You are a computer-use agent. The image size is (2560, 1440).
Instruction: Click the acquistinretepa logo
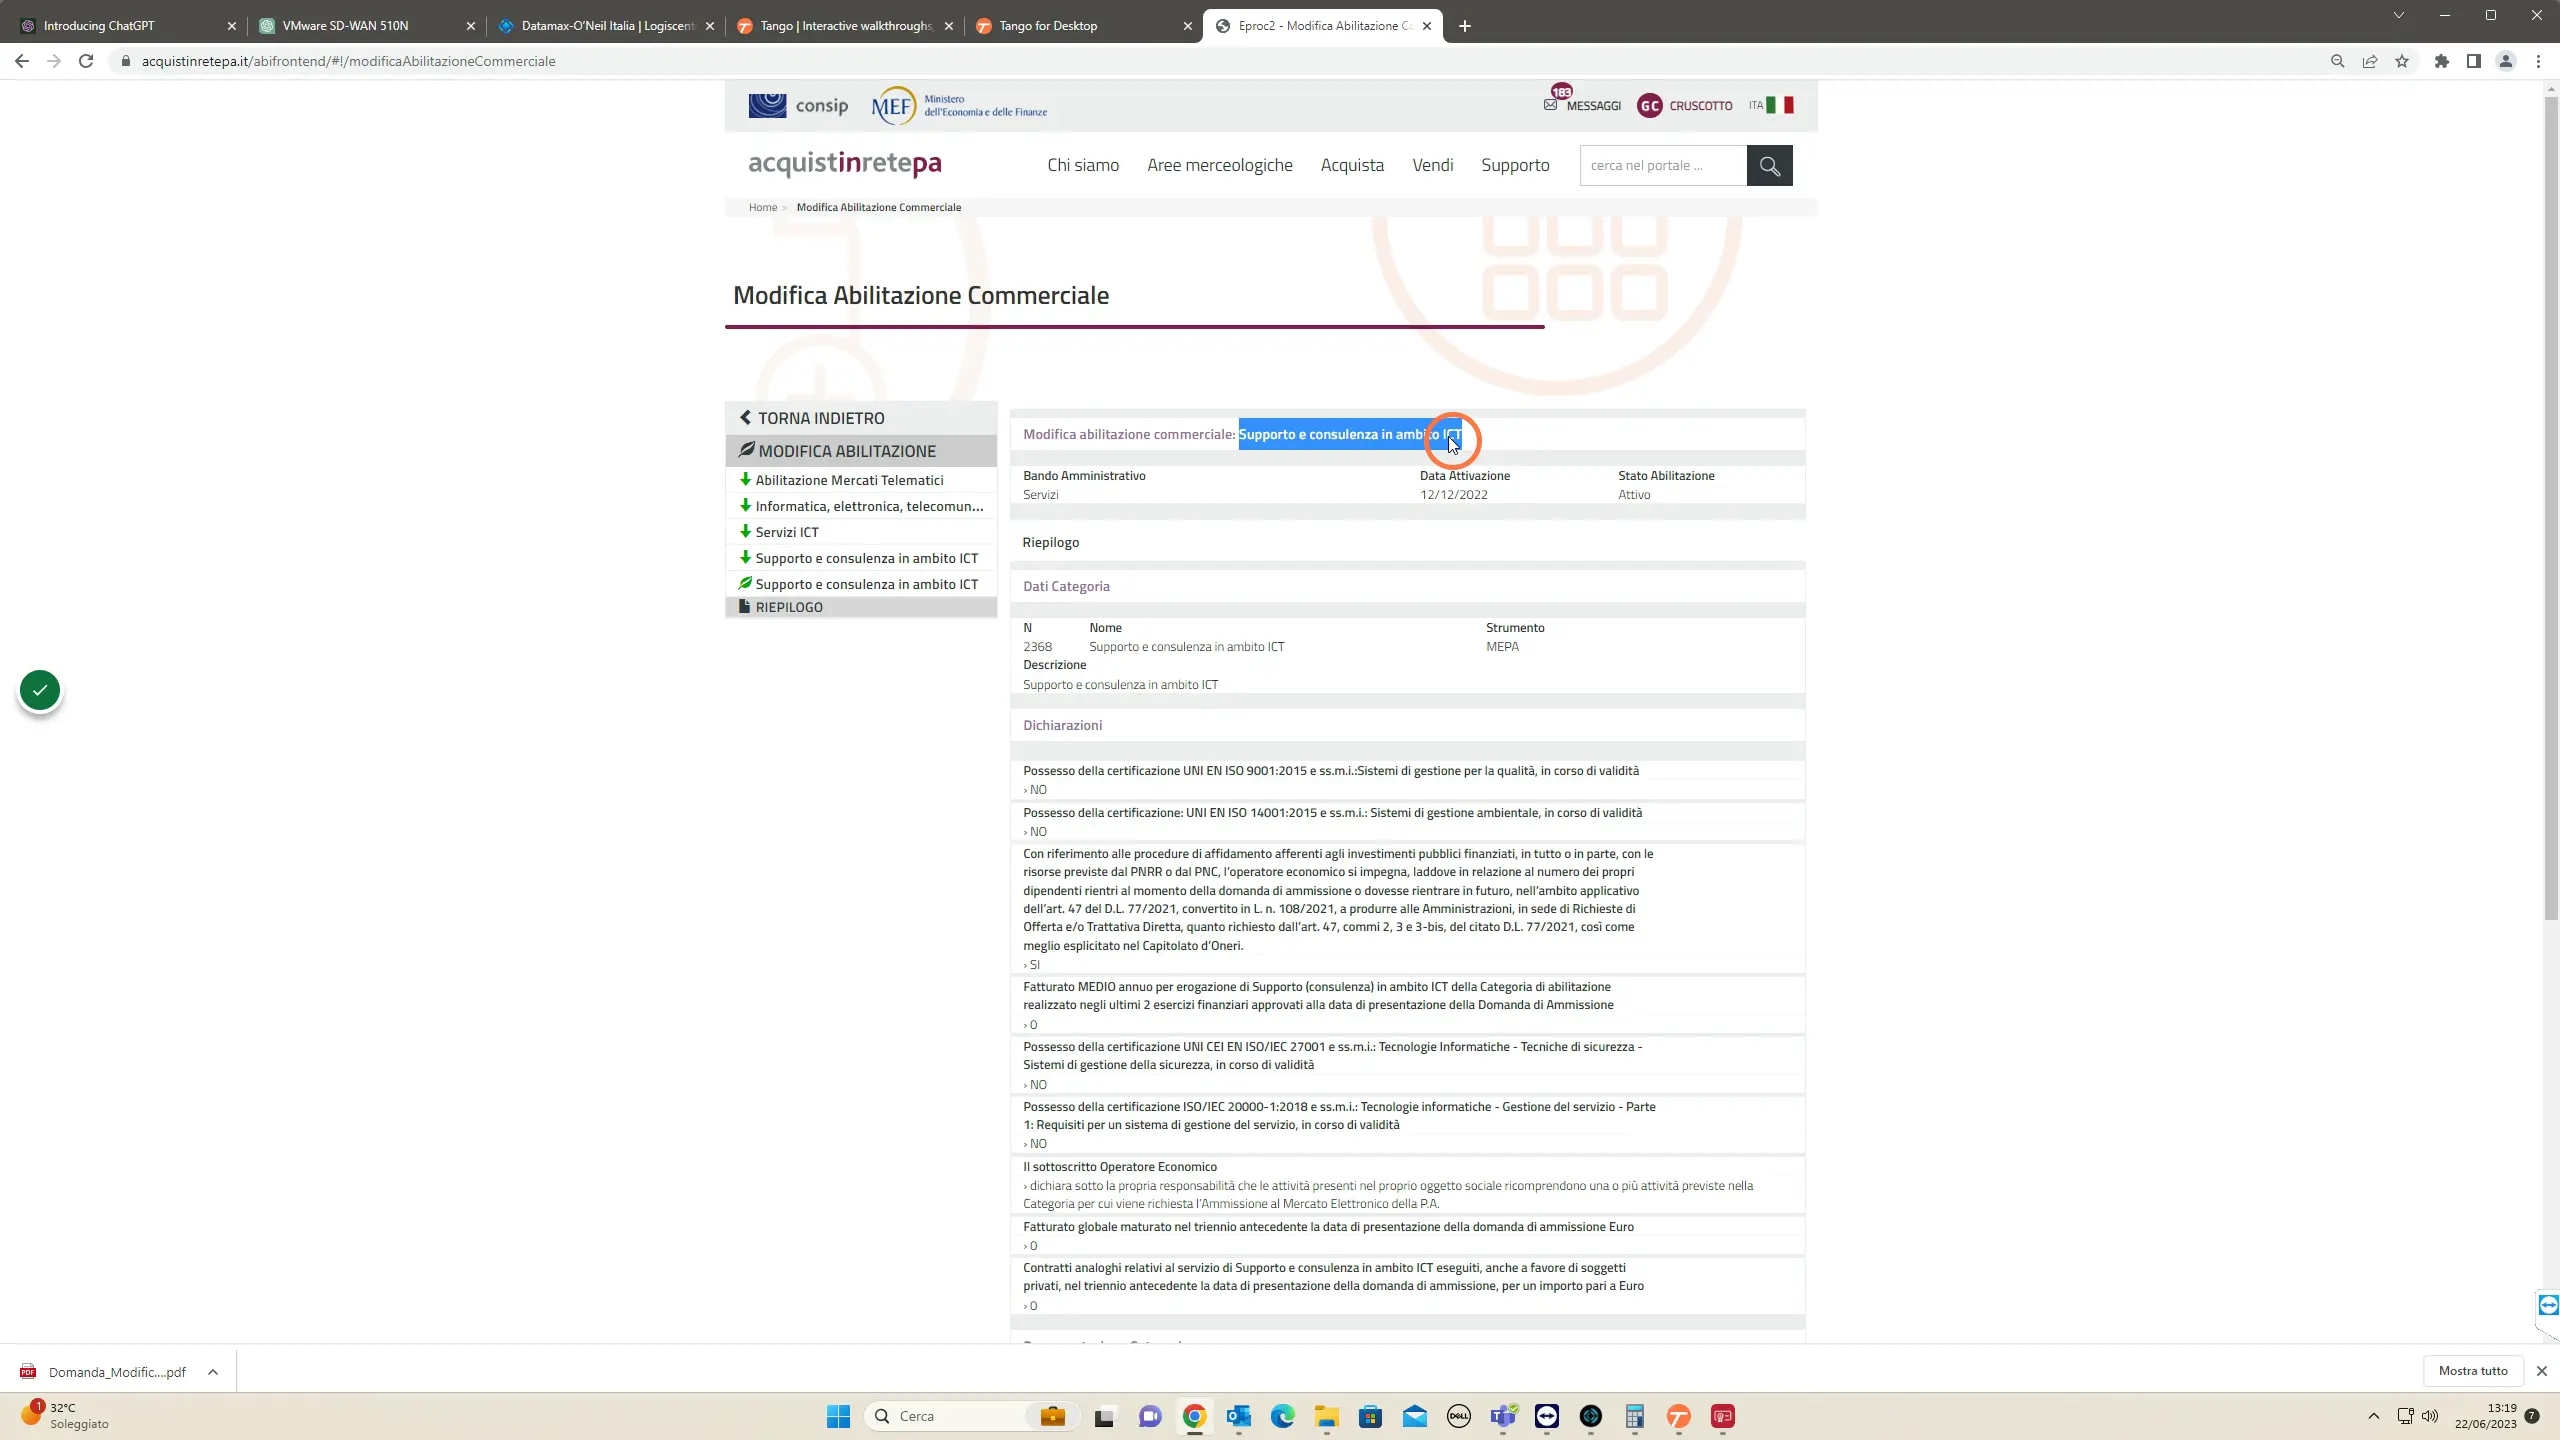click(845, 163)
